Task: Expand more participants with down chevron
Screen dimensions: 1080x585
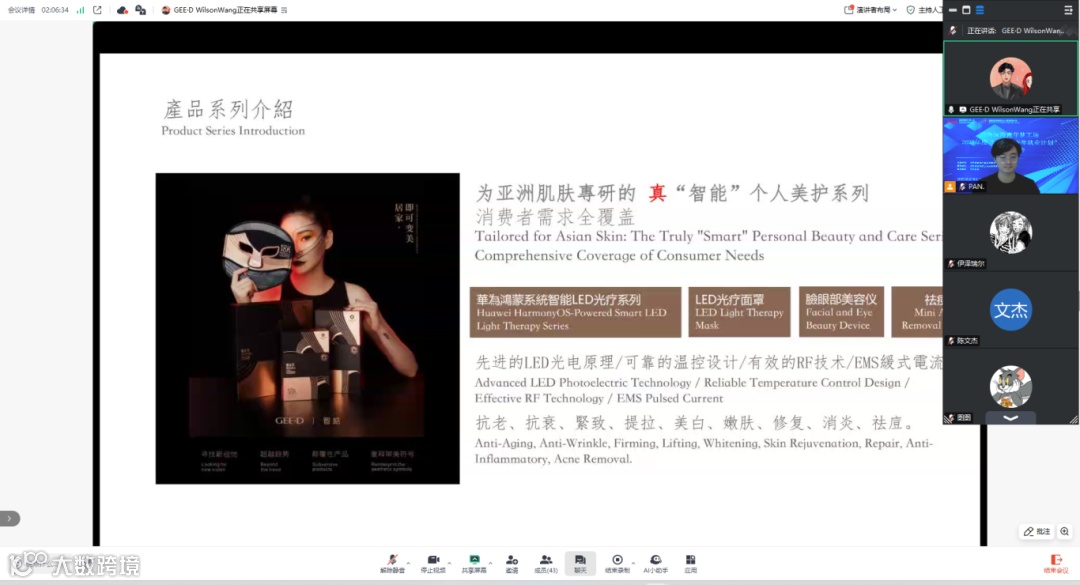Action: click(x=1010, y=418)
